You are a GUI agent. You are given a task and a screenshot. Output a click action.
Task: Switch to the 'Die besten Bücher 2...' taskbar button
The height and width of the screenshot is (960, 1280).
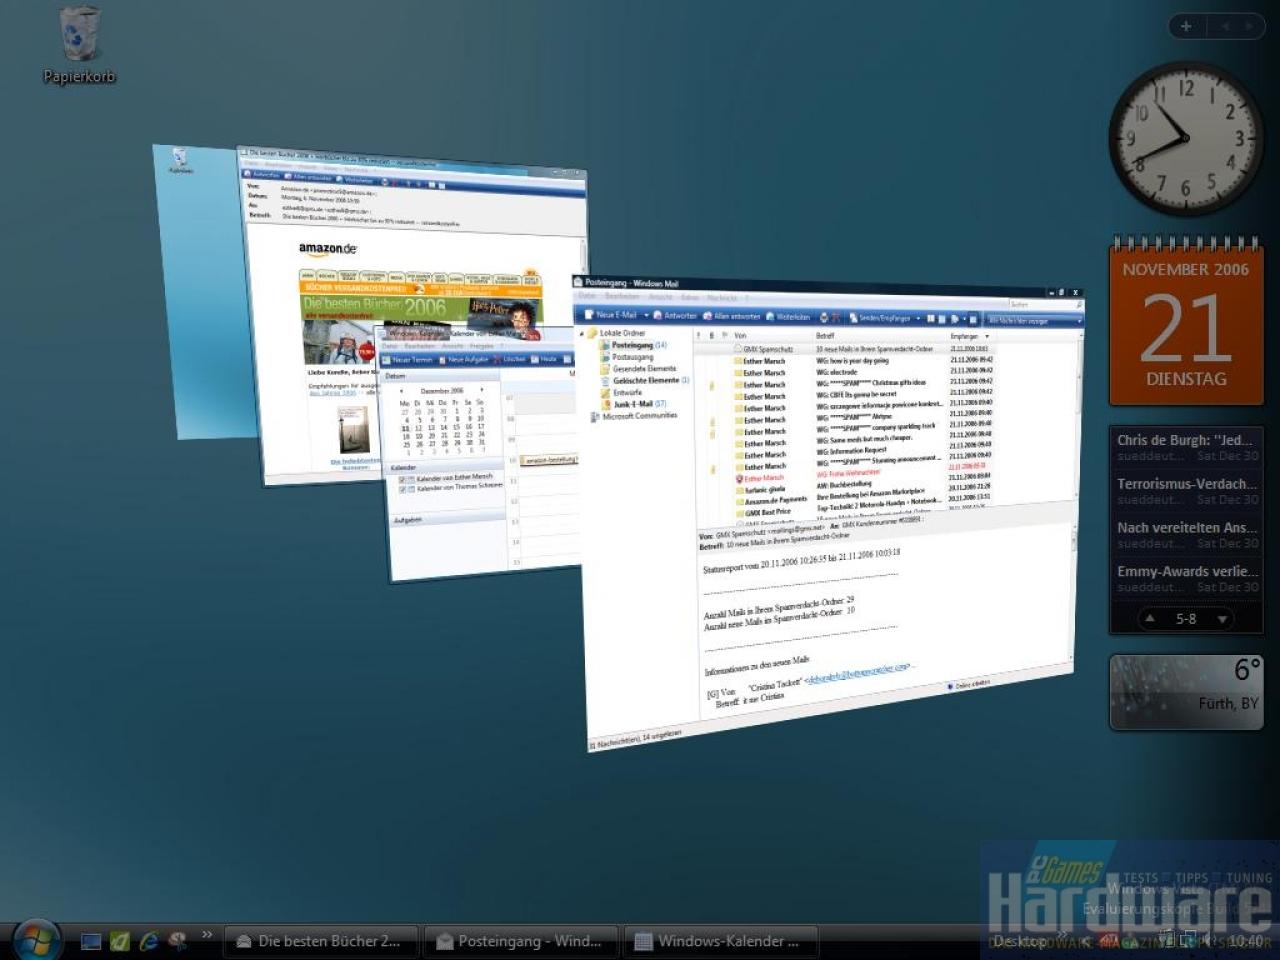[x=321, y=941]
